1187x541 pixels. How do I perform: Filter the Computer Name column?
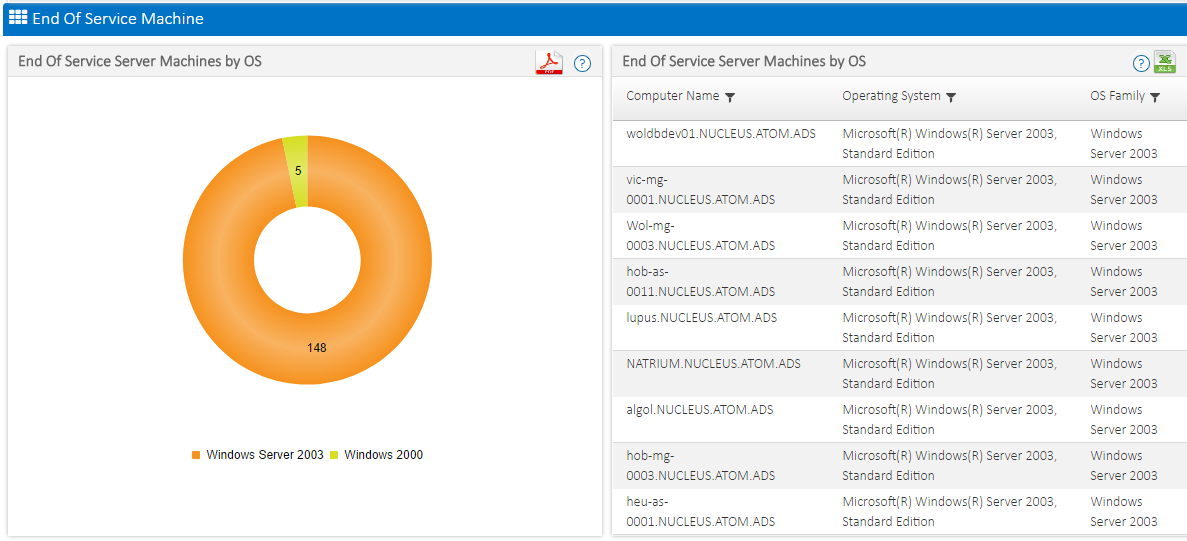point(730,98)
